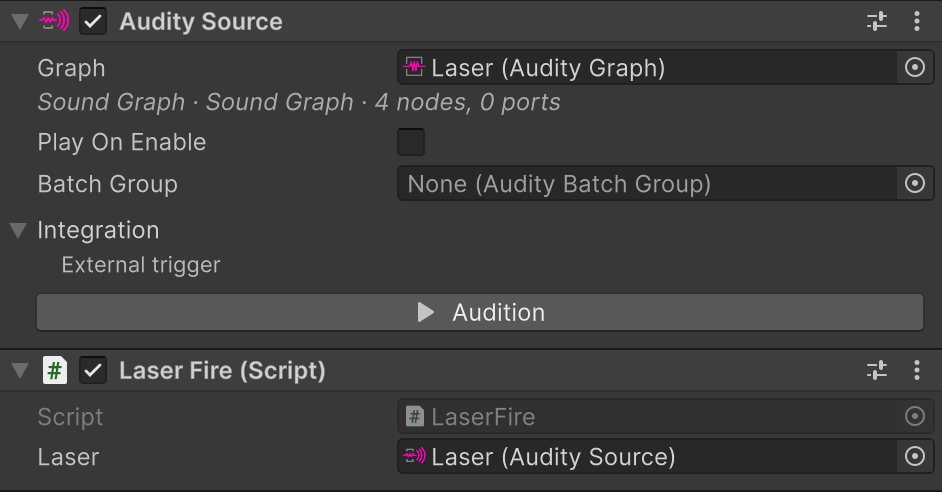Click the Sound Graph 4 nodes info text
The image size is (942, 492).
[299, 102]
